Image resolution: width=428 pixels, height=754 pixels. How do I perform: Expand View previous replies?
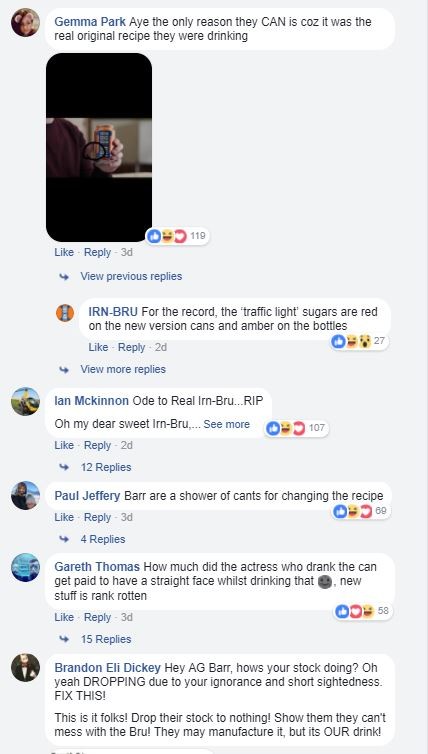[x=131, y=276]
